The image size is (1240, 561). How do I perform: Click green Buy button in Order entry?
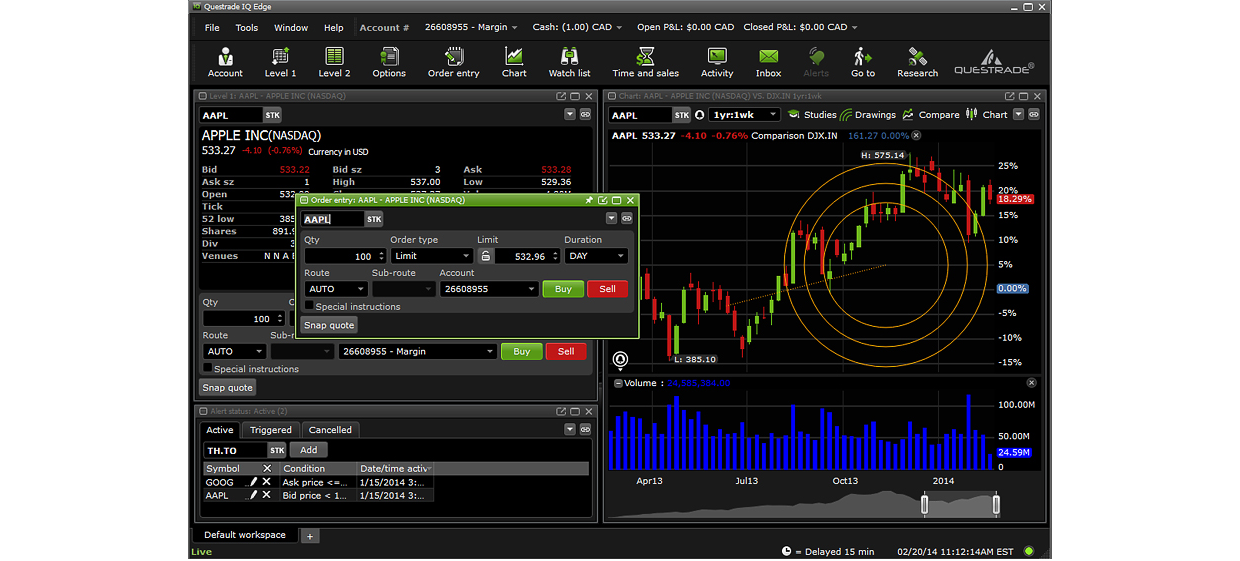[563, 289]
